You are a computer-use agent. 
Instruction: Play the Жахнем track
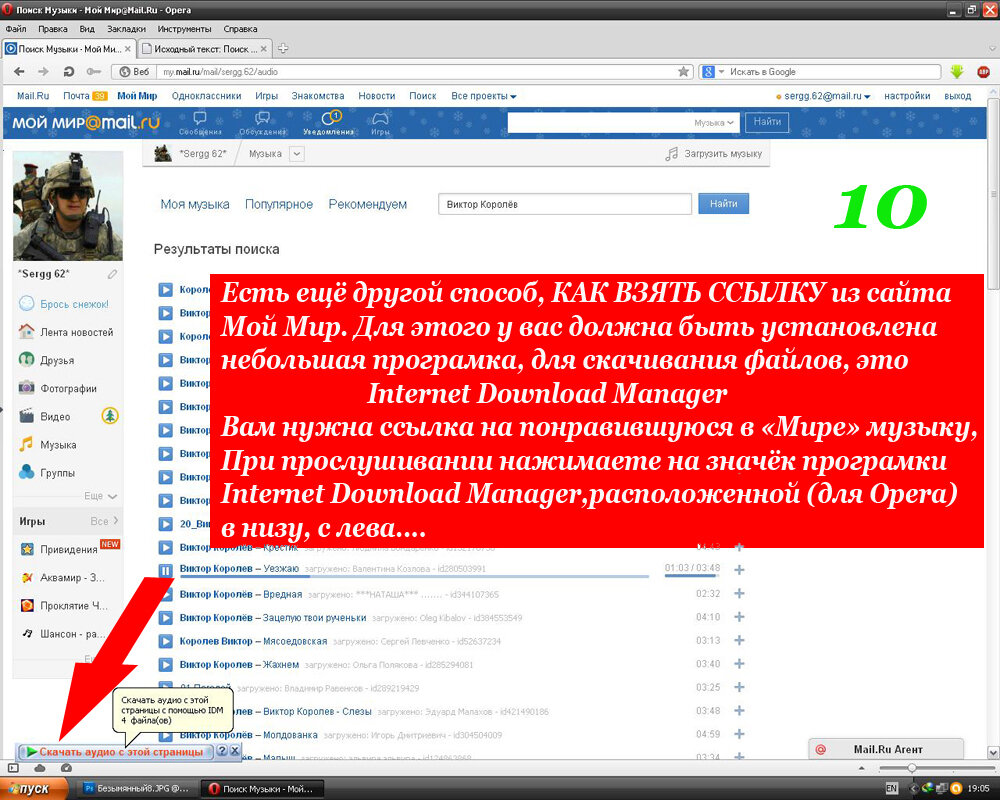(x=166, y=665)
